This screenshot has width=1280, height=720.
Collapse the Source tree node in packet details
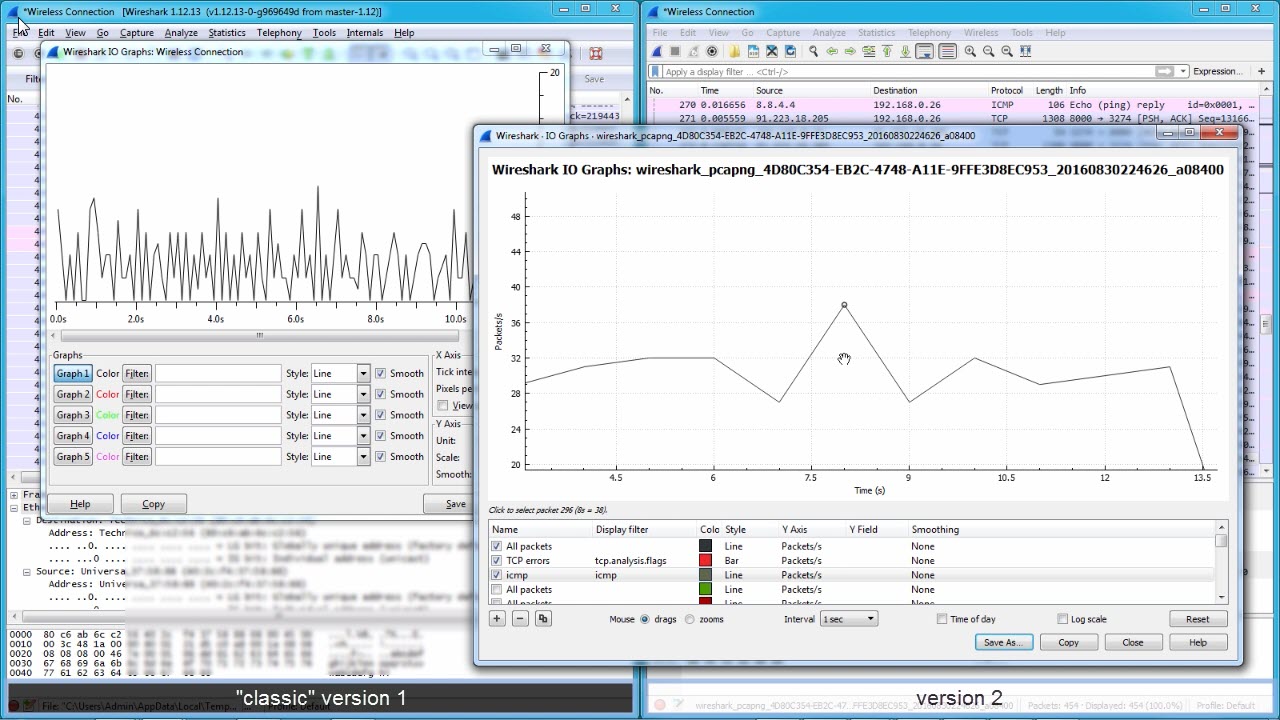tap(27, 572)
